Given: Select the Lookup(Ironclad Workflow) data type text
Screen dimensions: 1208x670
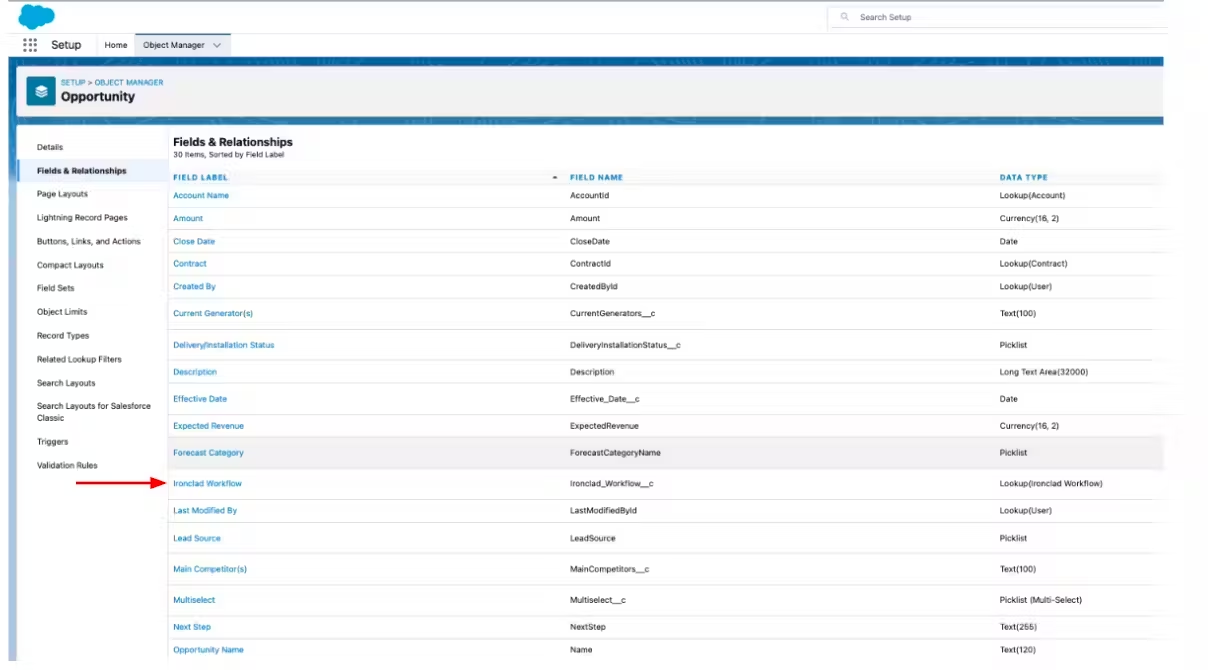Looking at the screenshot, I should tap(1051, 483).
